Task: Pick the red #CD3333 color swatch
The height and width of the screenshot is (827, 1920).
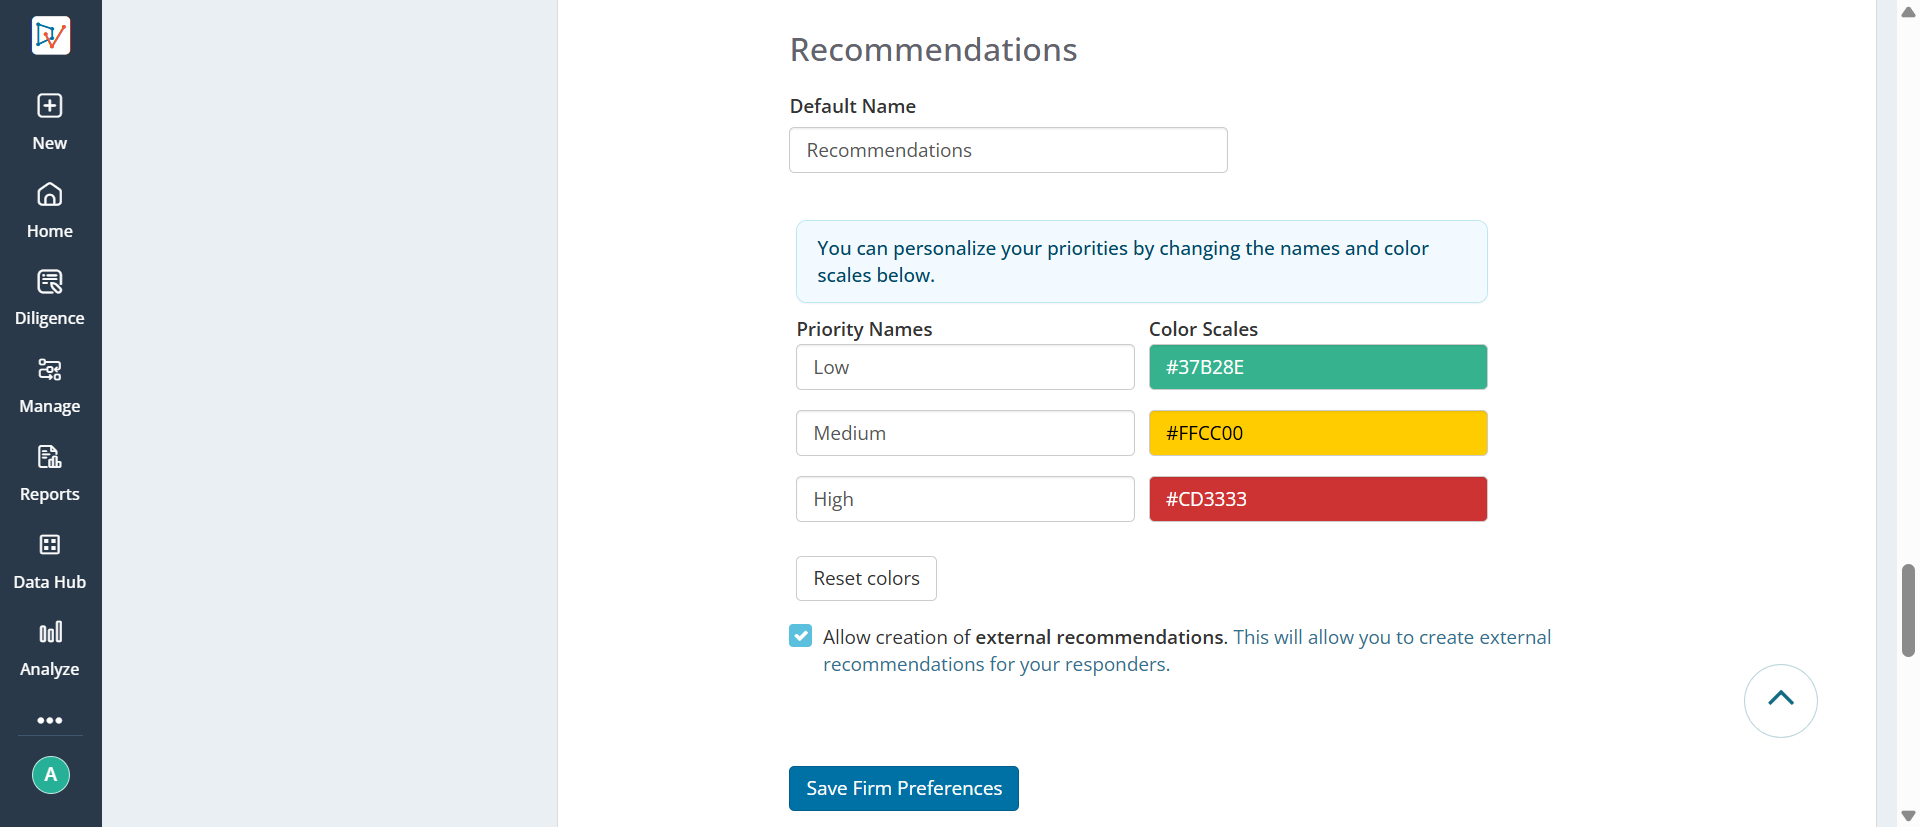Action: pyautogui.click(x=1318, y=499)
